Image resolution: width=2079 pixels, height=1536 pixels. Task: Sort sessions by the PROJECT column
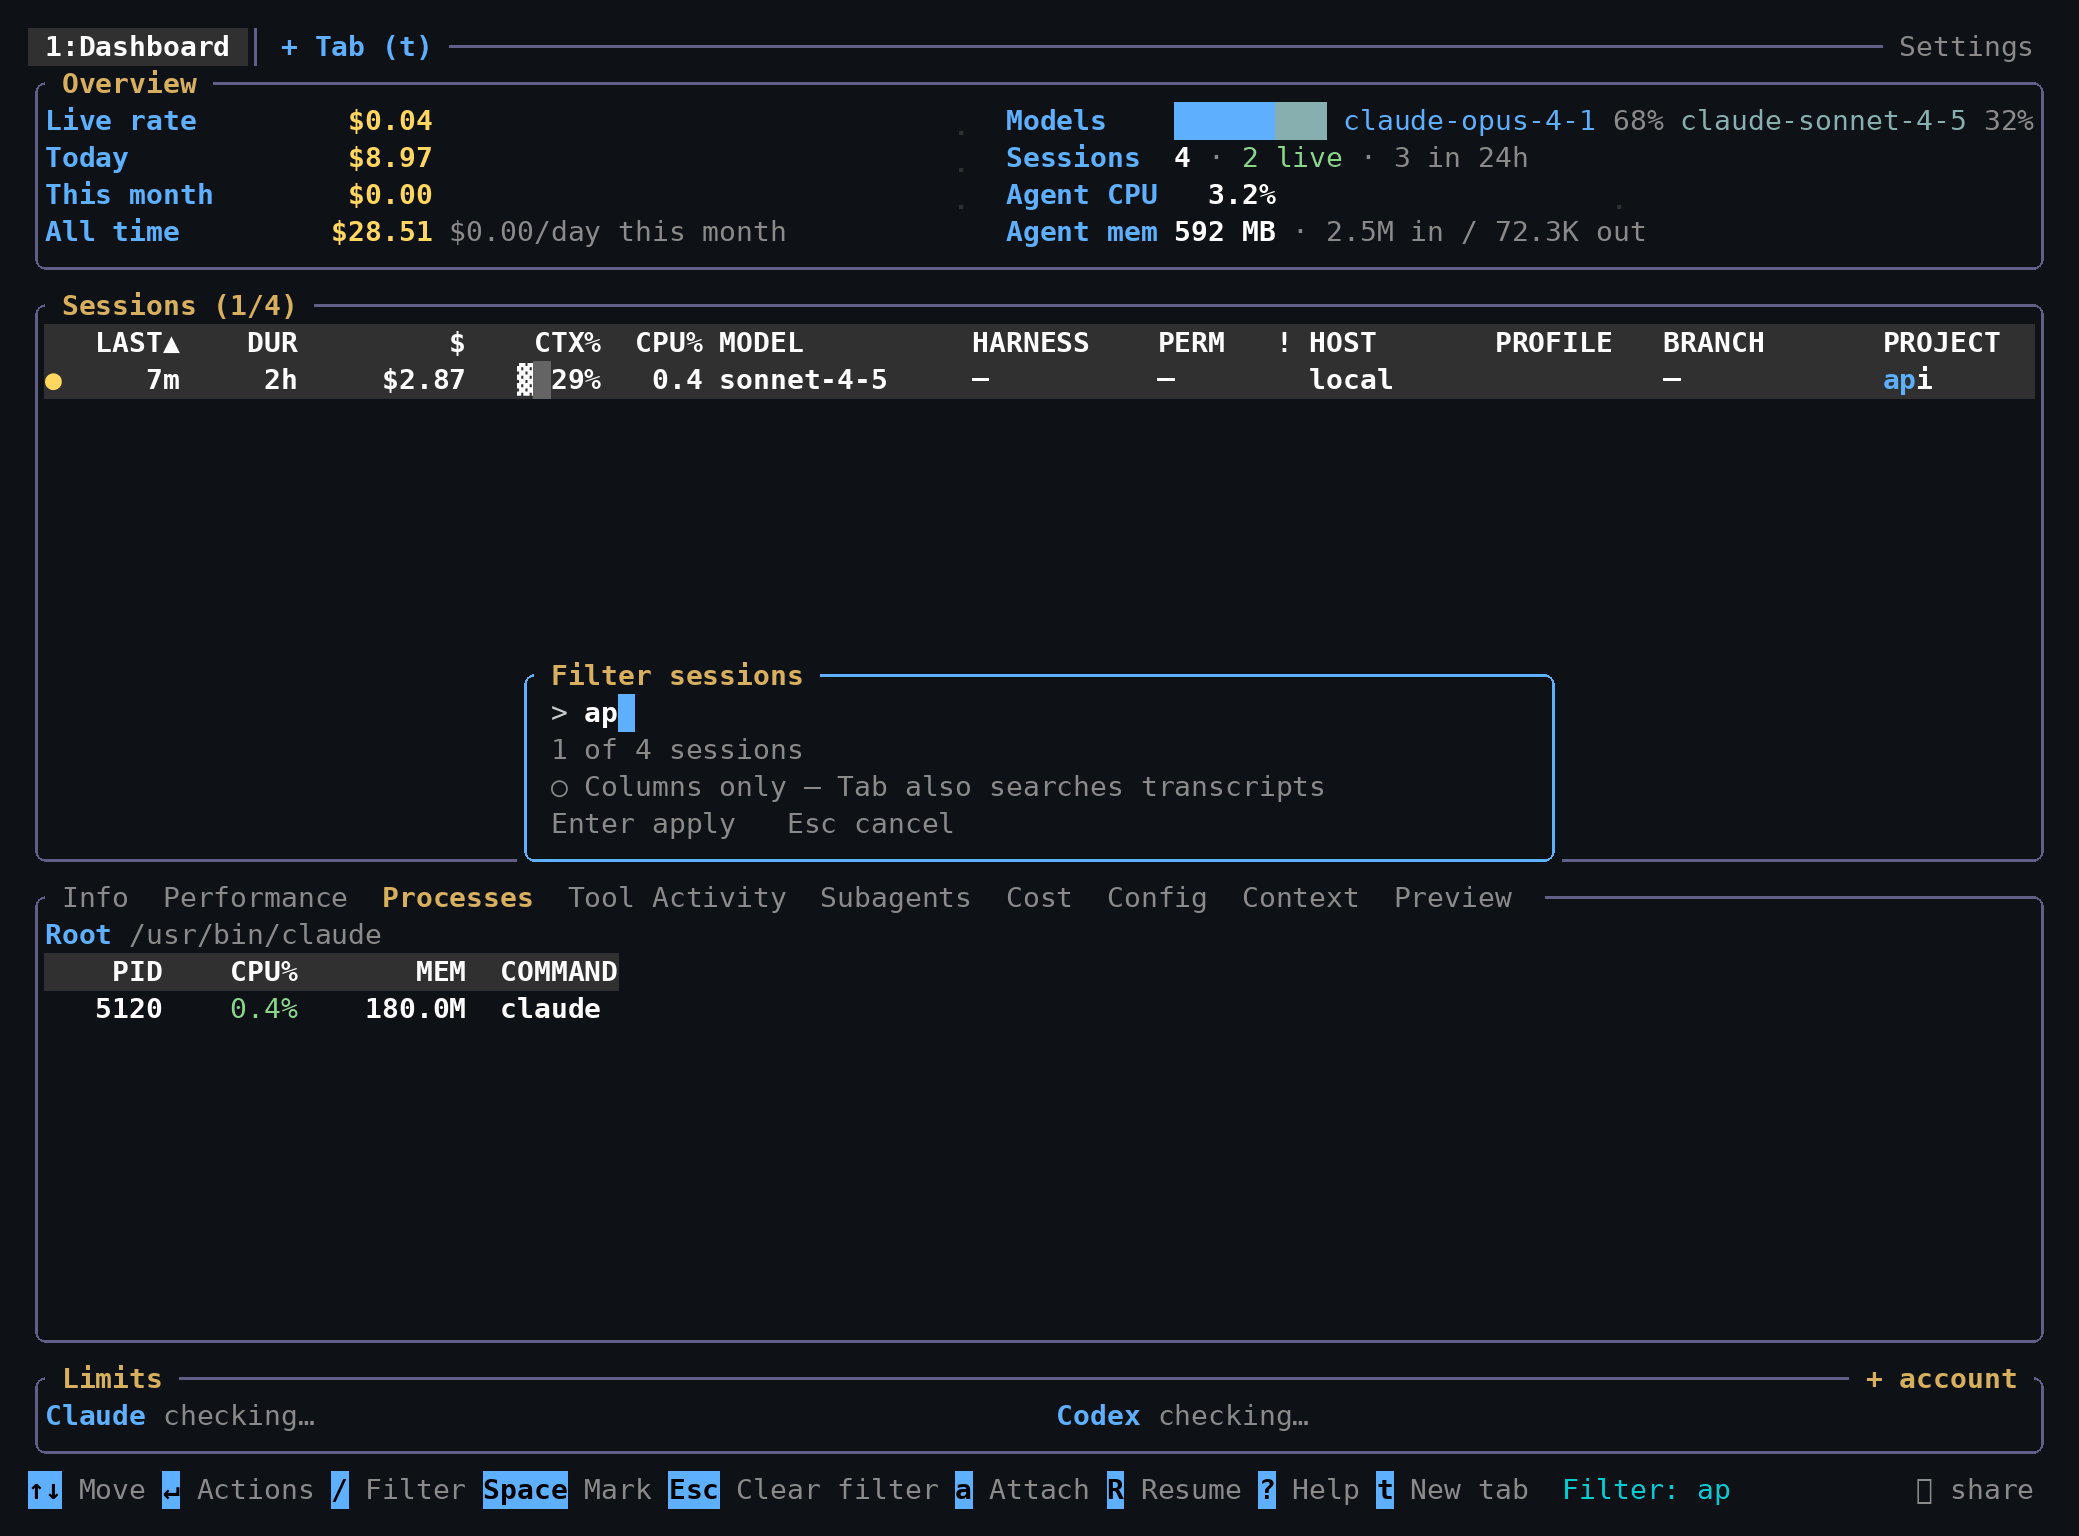tap(1941, 343)
